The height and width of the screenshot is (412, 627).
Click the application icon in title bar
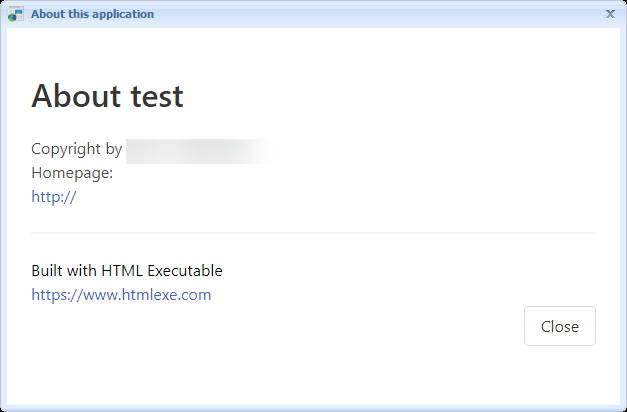[15, 14]
